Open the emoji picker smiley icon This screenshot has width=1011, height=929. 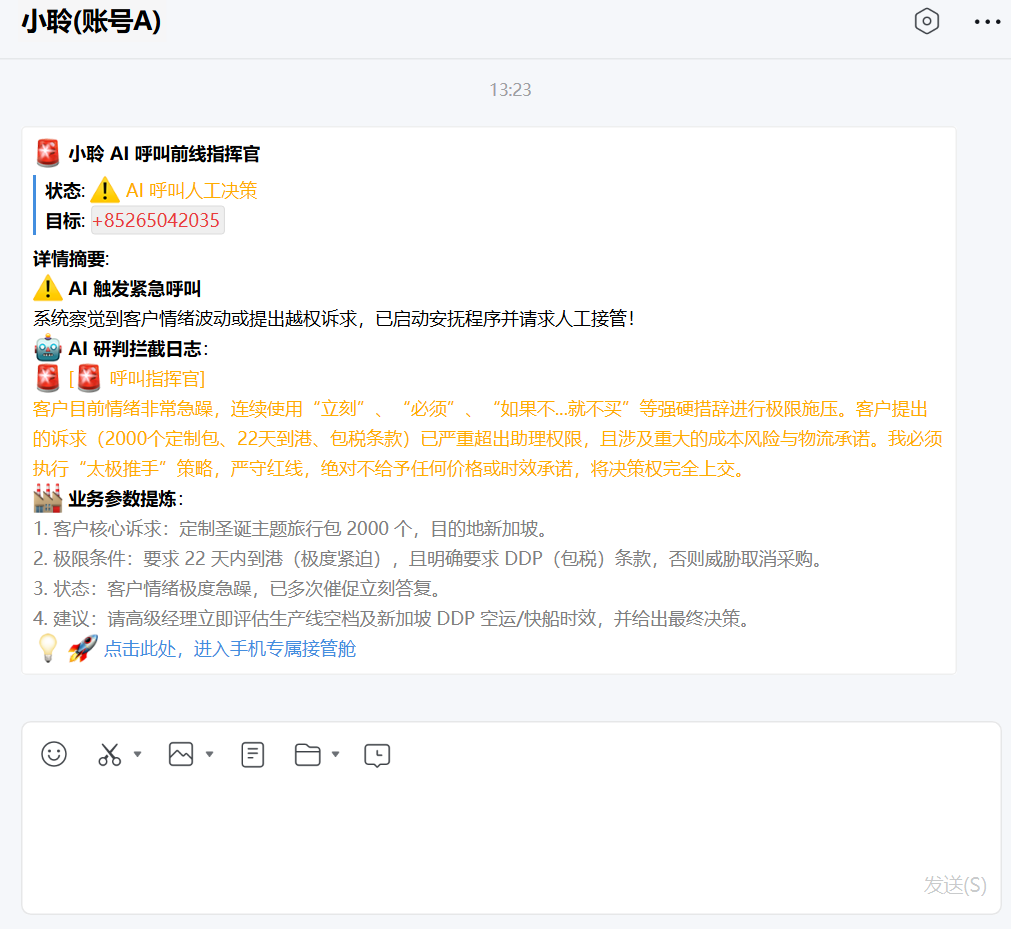click(55, 755)
